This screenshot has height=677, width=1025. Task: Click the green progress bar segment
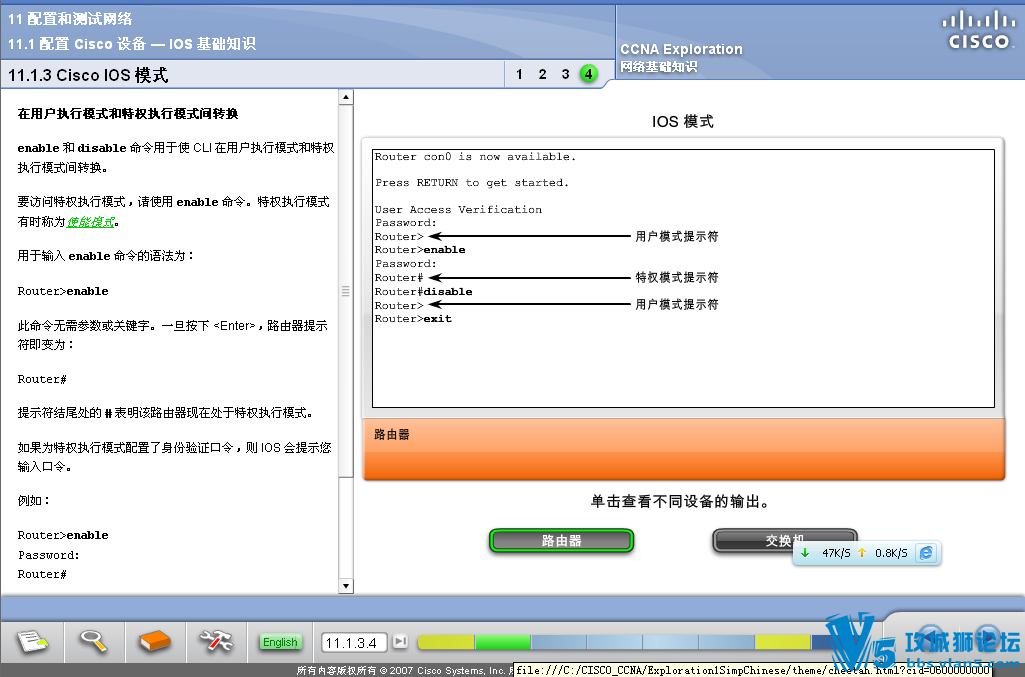coord(503,642)
